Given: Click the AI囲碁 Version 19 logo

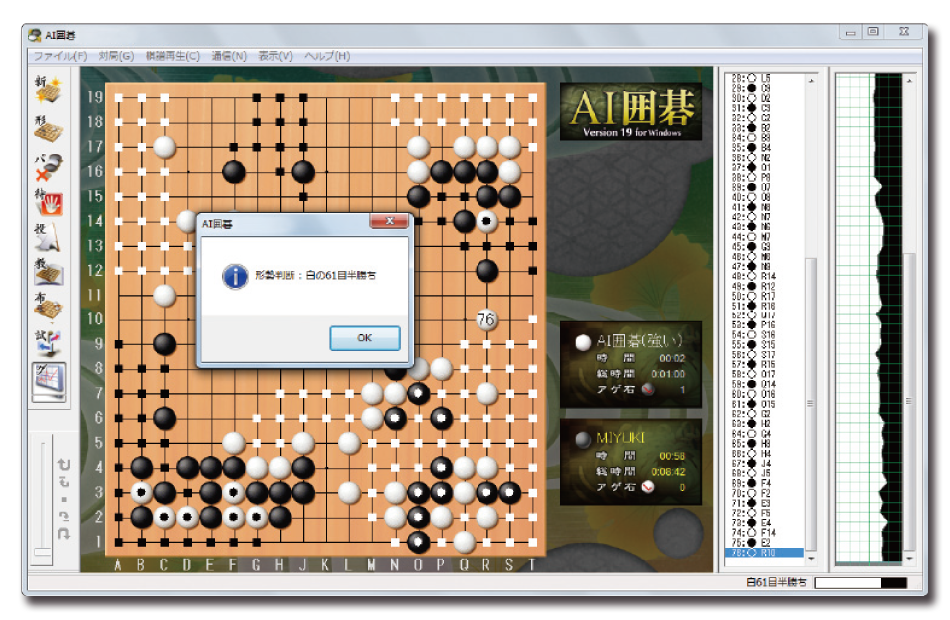Looking at the screenshot, I should 631,112.
